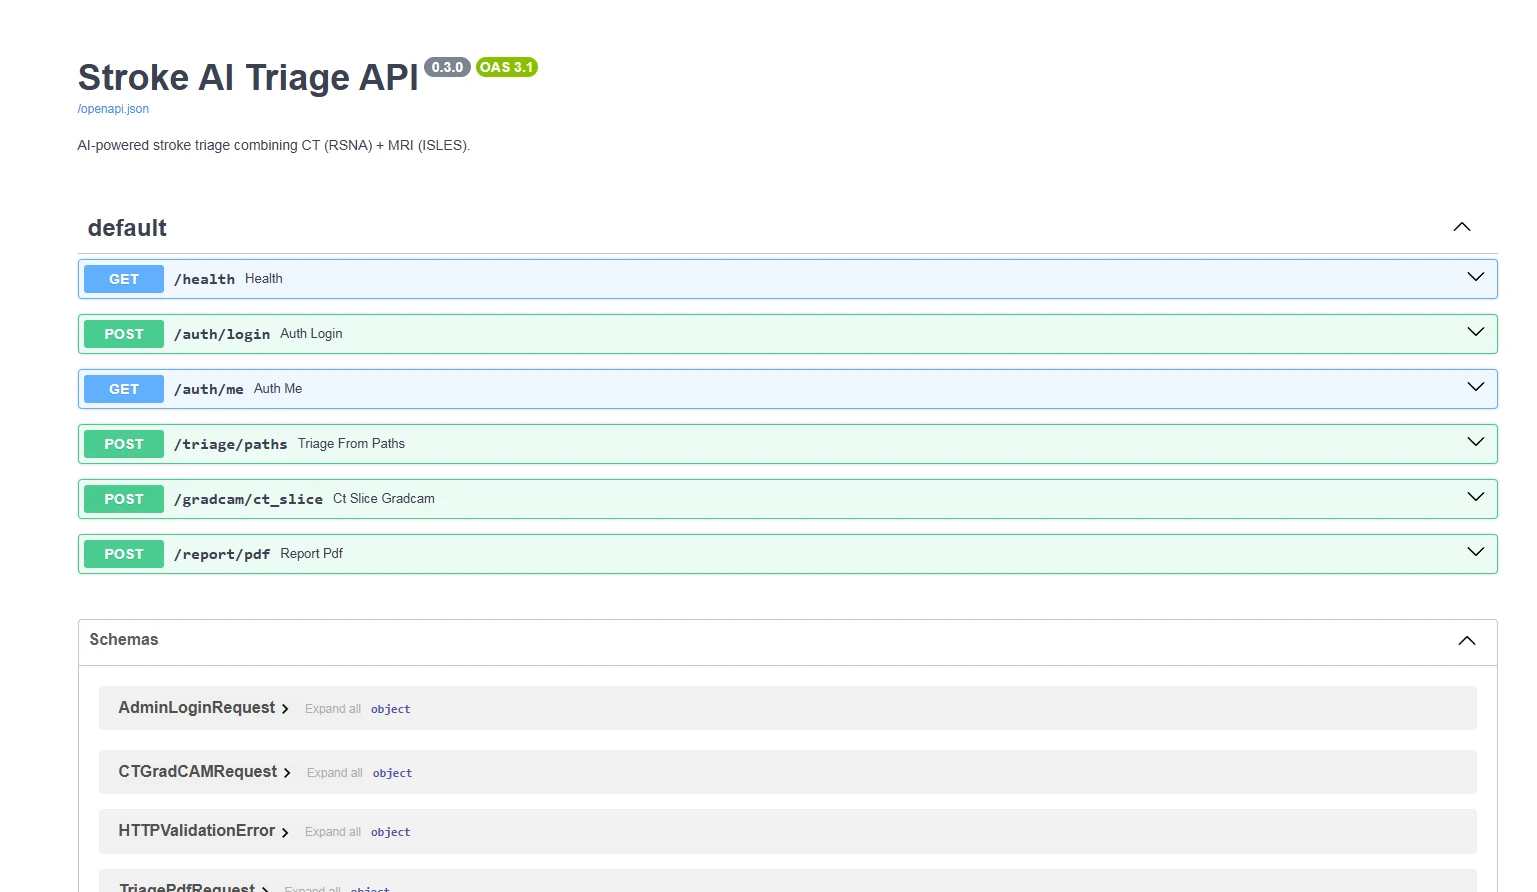
Task: Select the /report/pdf path text
Action: (x=222, y=554)
